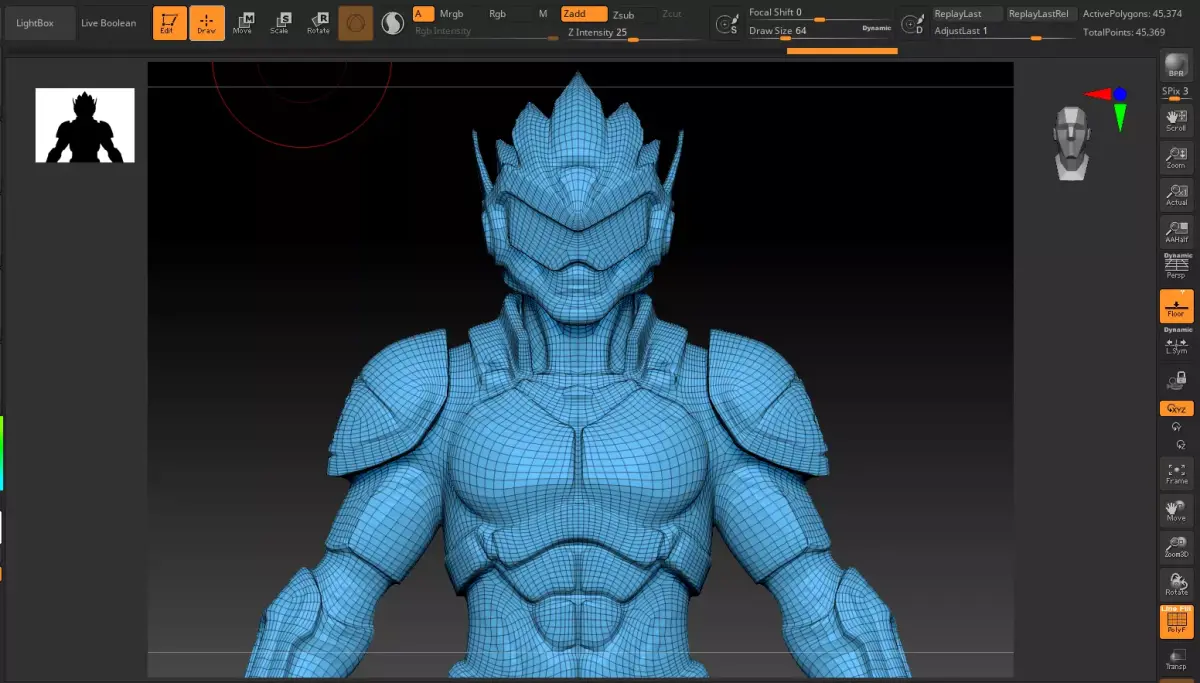Adjust the Rgb Intensity slider
Screen dimensions: 1200x683
(486, 33)
